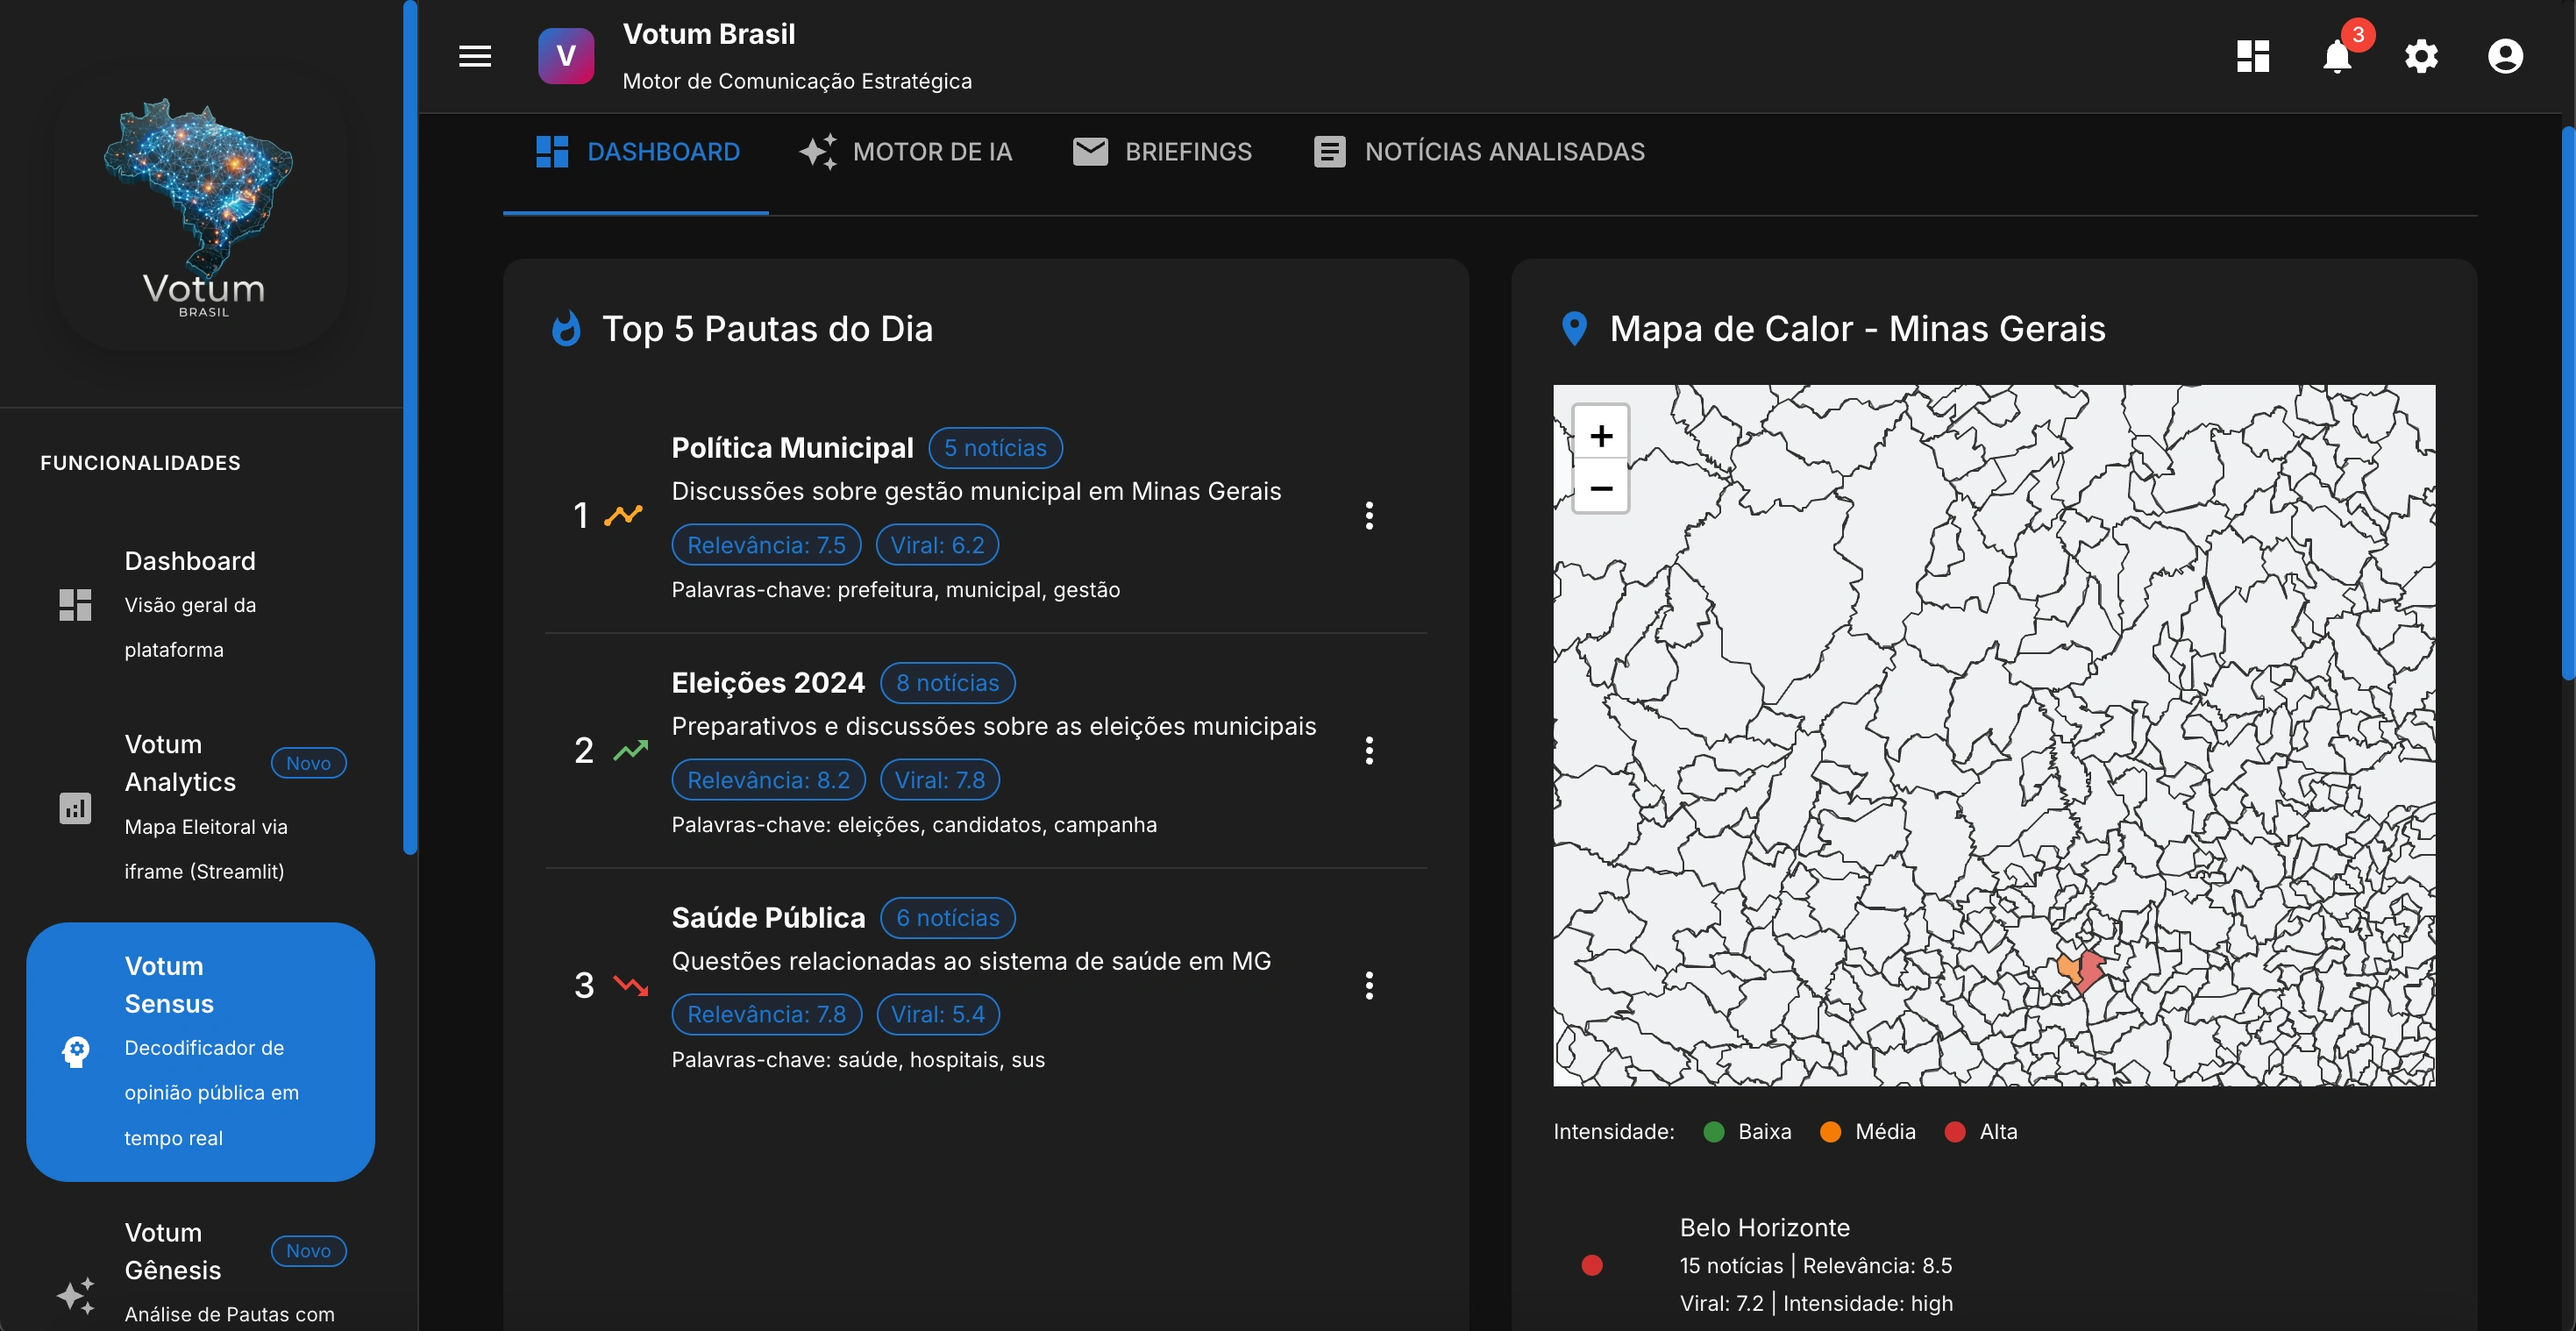Viewport: 2576px width, 1331px height.
Task: Open options menu for Saúde Pública
Action: point(1369,985)
